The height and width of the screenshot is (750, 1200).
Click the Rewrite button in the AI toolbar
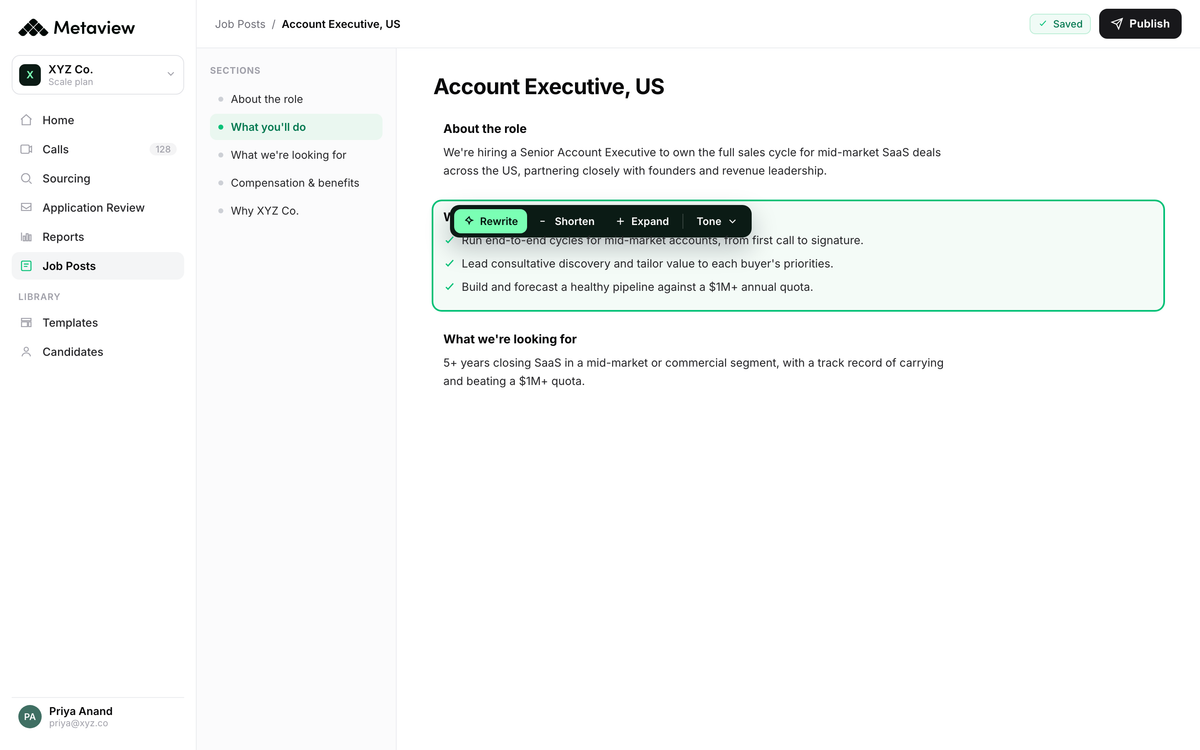[x=490, y=221]
